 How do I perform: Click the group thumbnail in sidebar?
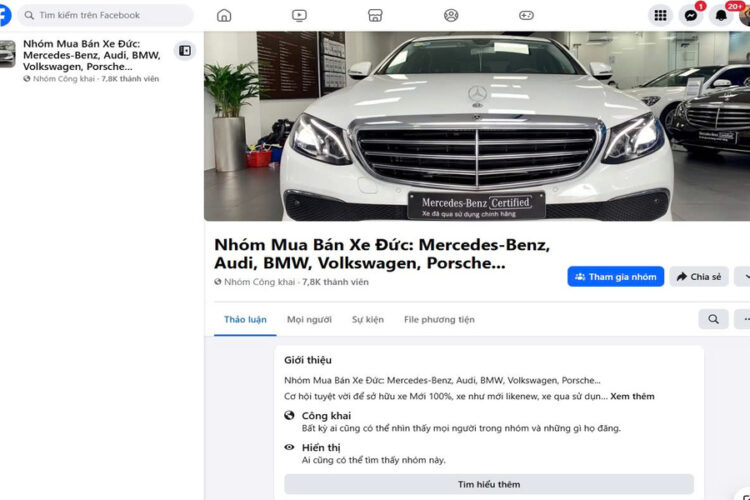[x=7, y=54]
